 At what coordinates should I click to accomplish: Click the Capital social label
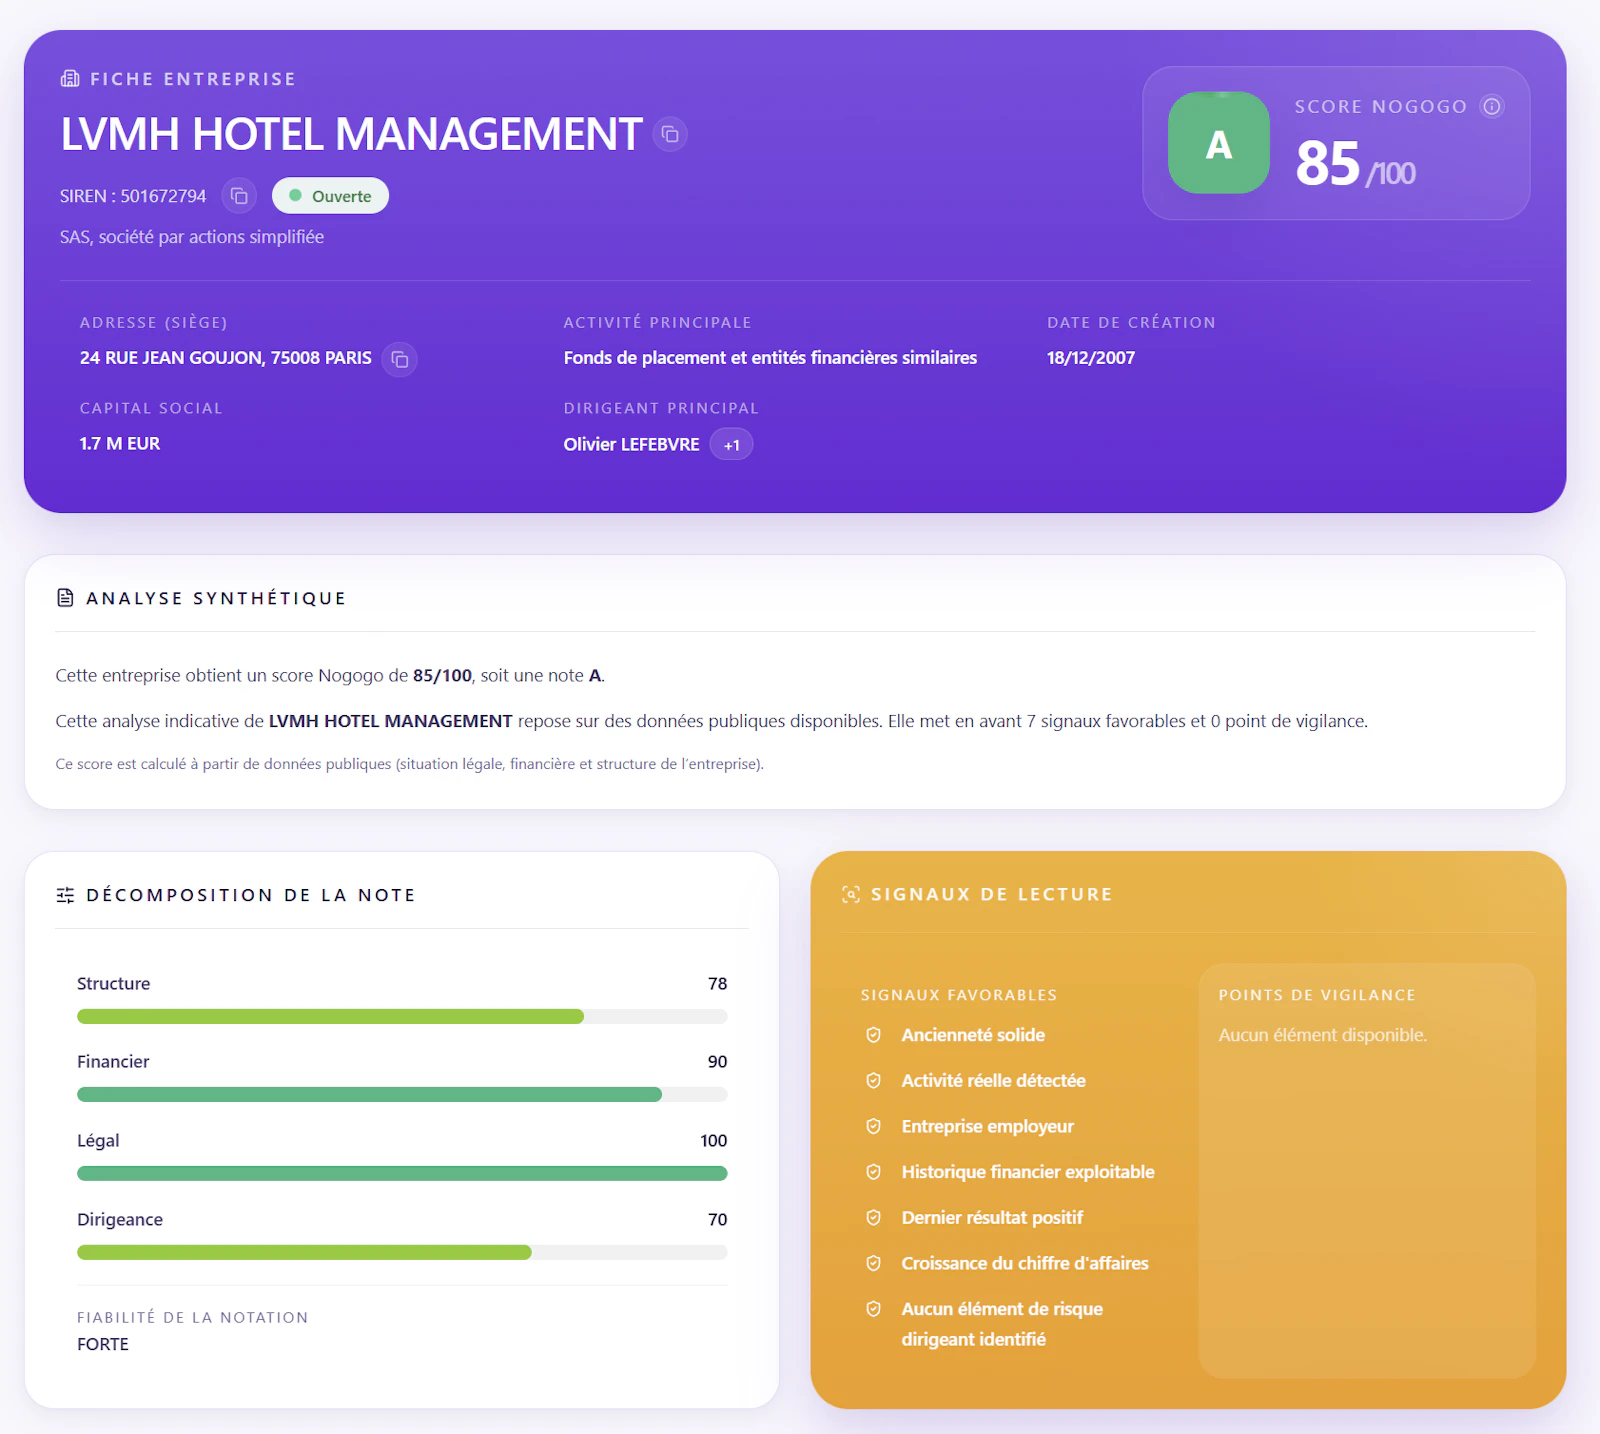(x=151, y=408)
